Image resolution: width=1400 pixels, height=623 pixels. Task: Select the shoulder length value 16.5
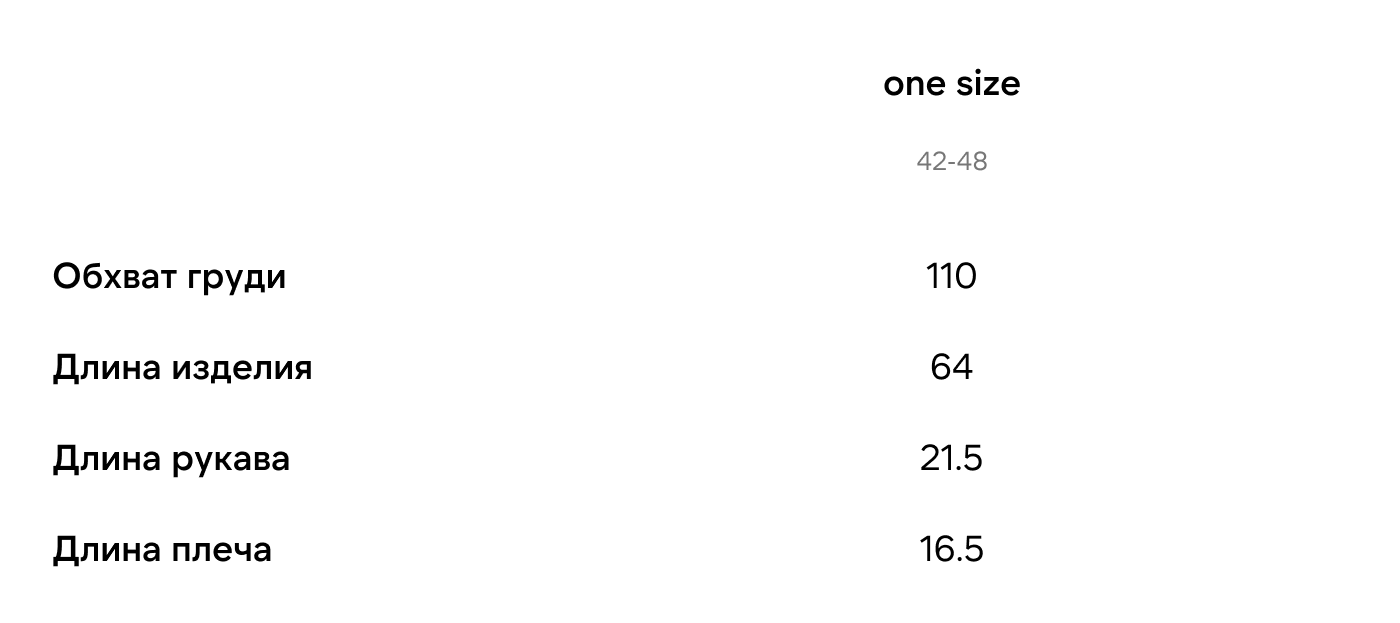(x=951, y=550)
